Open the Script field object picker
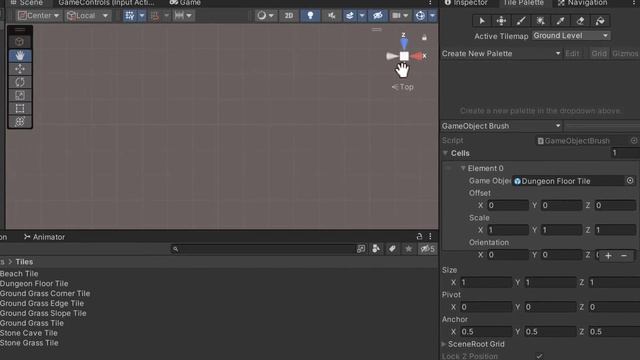 (x=634, y=140)
